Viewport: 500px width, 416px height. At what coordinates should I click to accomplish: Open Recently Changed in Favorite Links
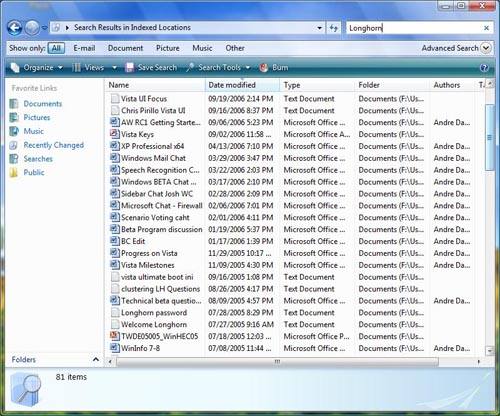(x=53, y=145)
